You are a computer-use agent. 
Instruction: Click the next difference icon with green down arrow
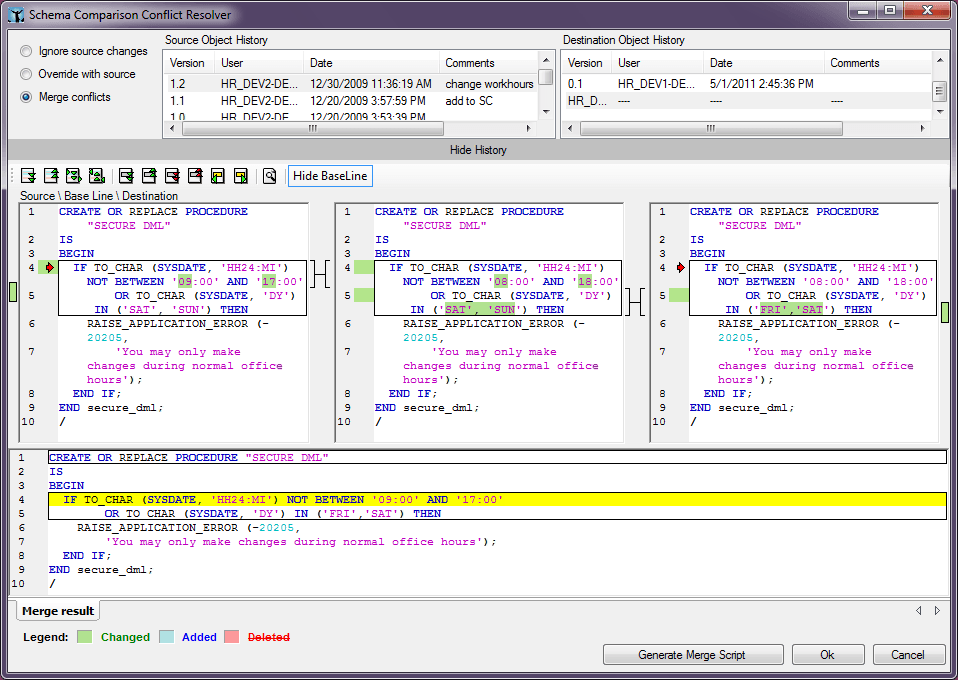click(28, 176)
